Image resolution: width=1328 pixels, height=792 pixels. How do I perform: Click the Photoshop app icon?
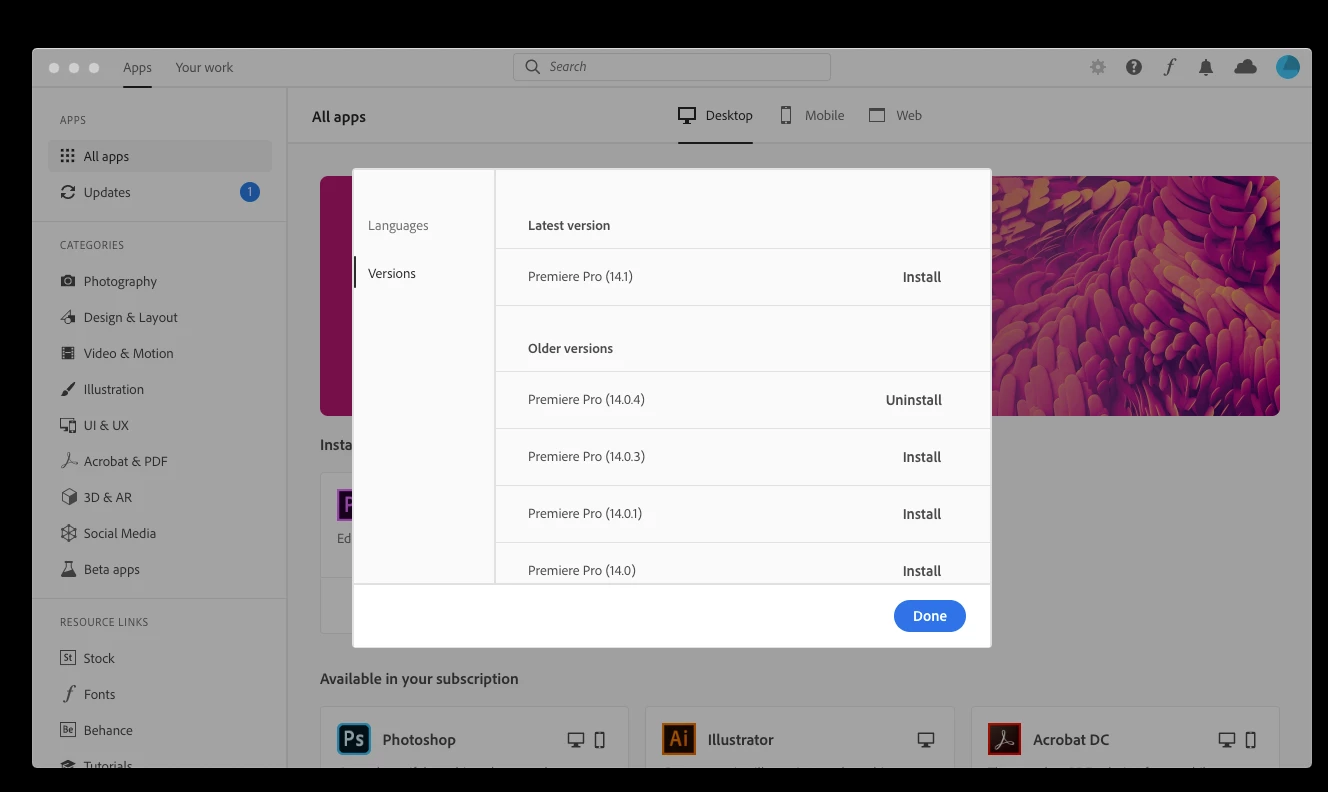point(354,739)
